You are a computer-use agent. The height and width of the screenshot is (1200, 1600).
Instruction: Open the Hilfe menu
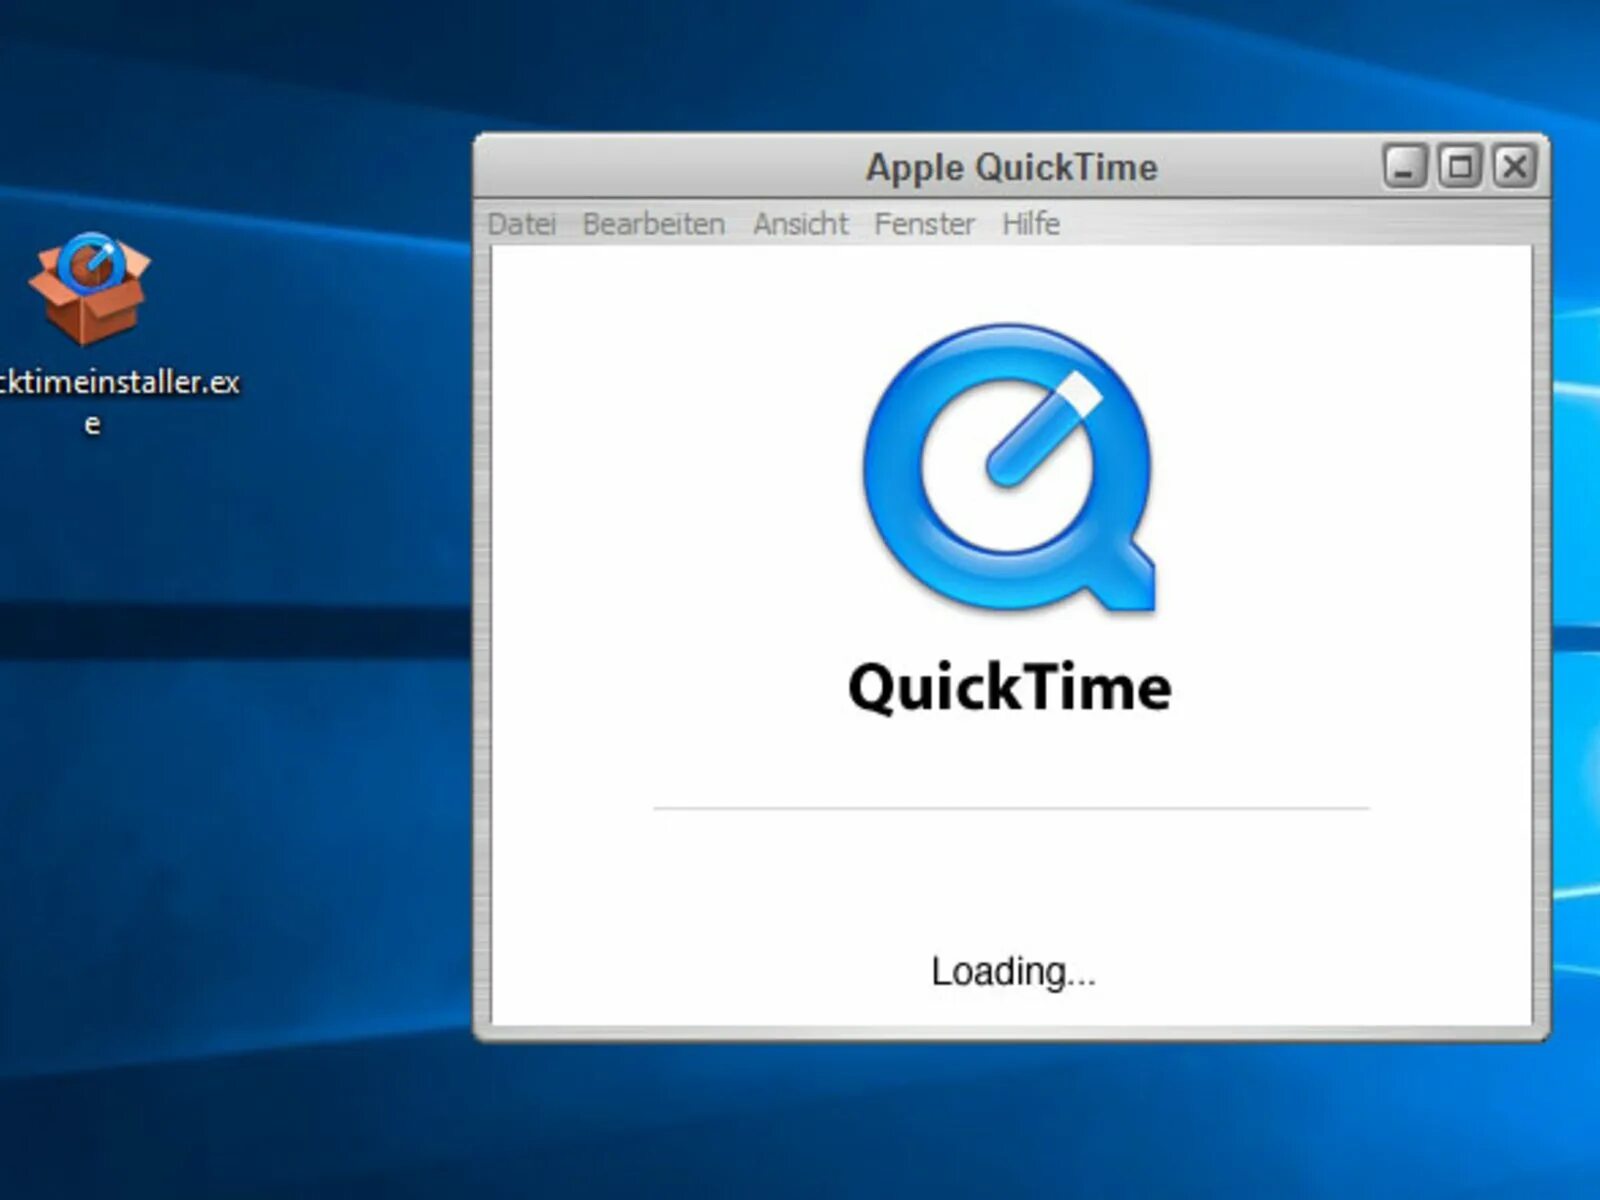coord(1031,224)
